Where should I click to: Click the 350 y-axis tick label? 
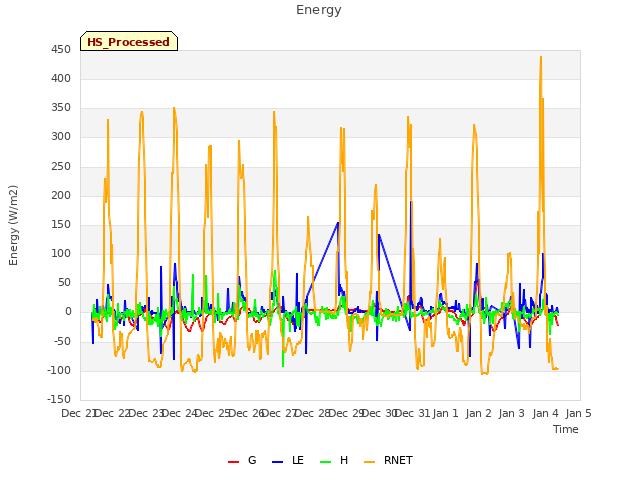61,108
